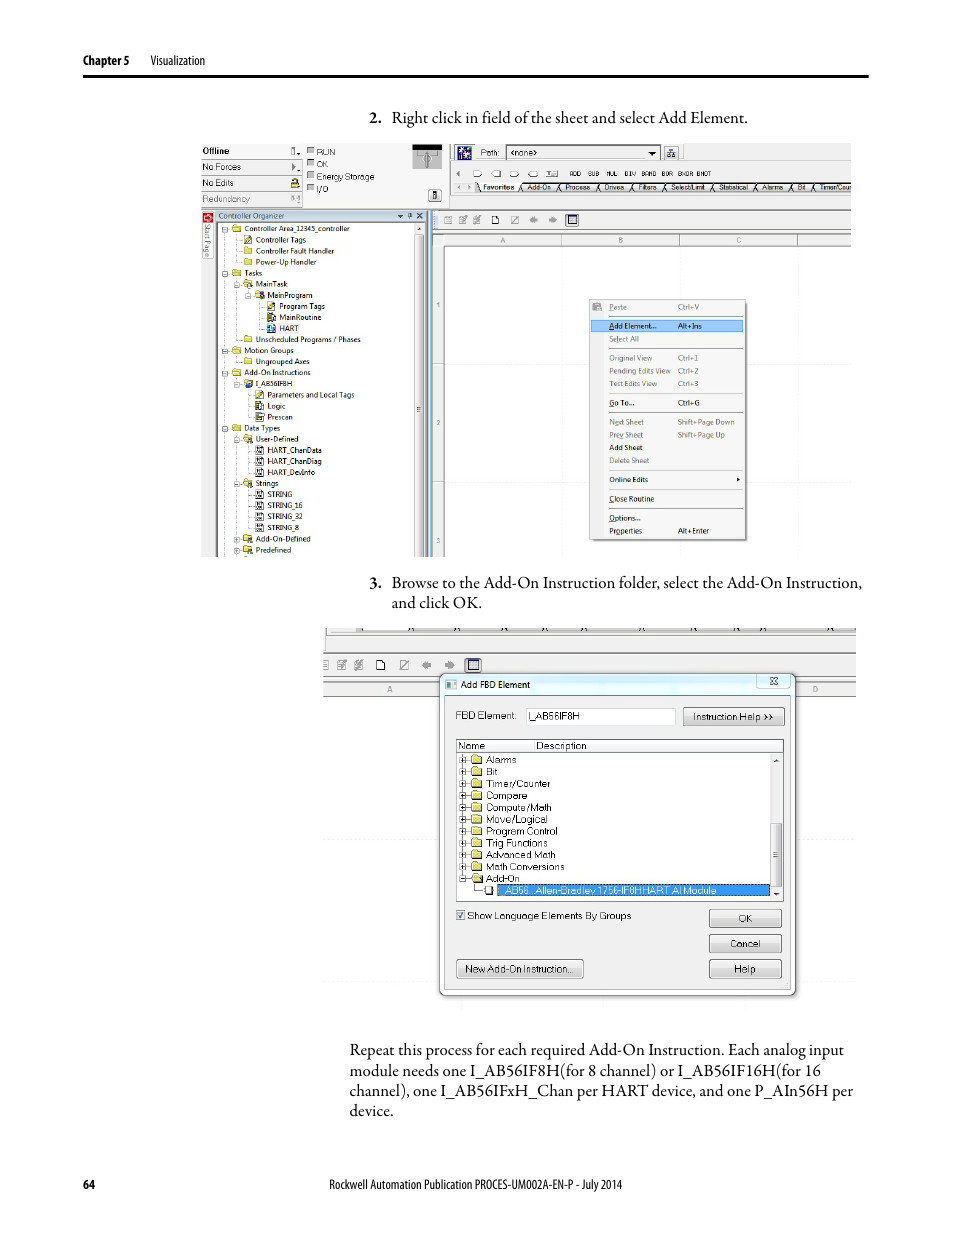Click the Instruction Help >> button
The height and width of the screenshot is (1235, 954).
[733, 717]
